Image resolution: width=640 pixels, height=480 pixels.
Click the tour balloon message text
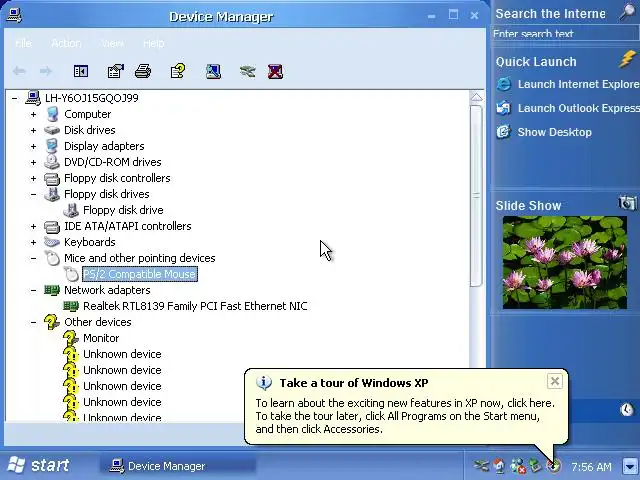pyautogui.click(x=405, y=416)
